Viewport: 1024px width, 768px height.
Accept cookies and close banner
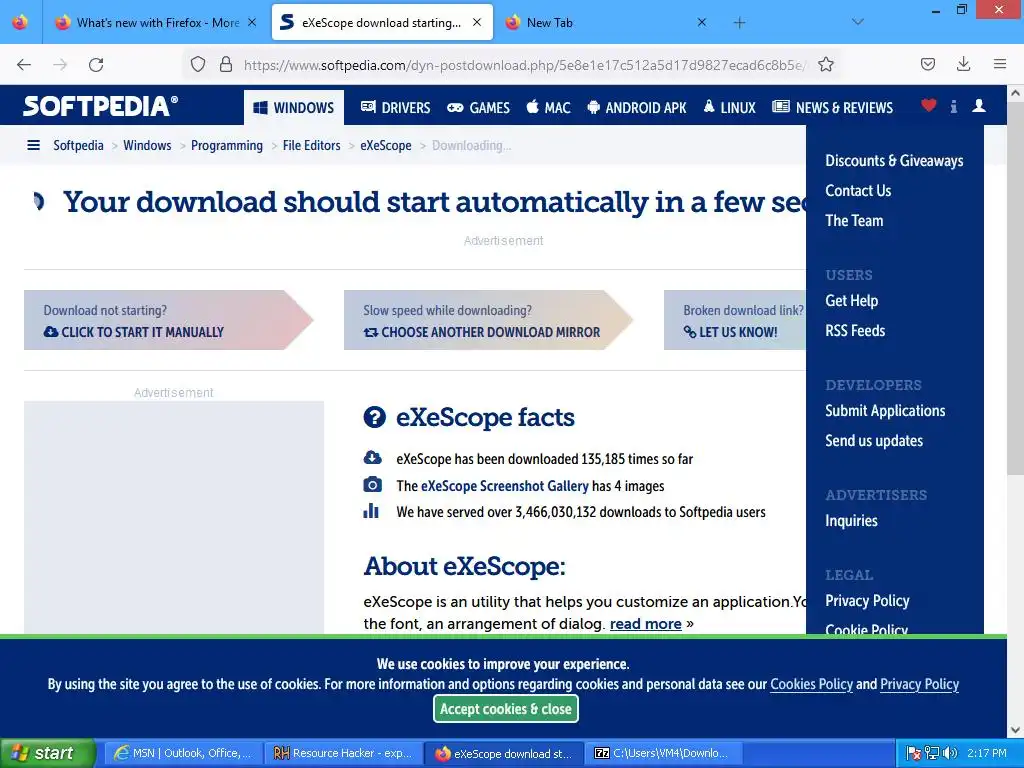click(x=505, y=709)
